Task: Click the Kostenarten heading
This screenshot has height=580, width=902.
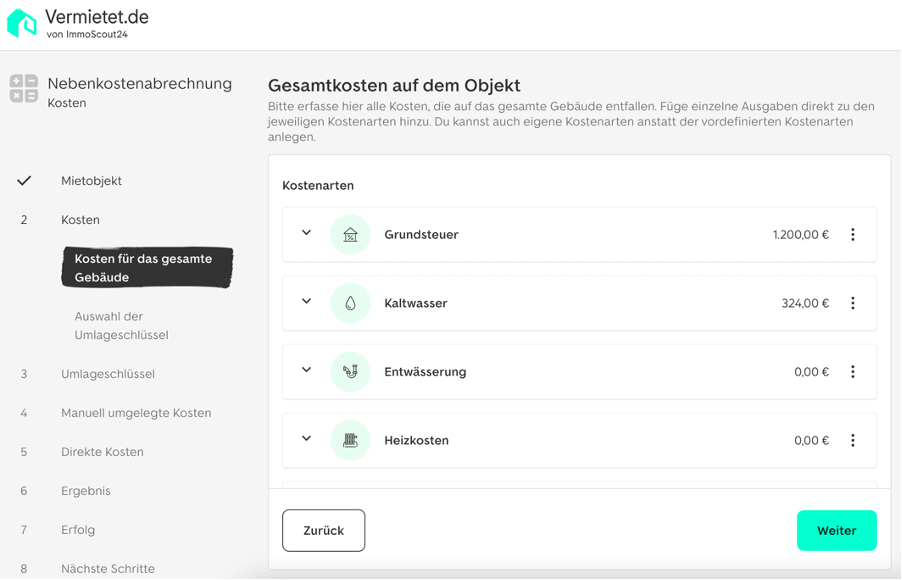Action: [318, 186]
